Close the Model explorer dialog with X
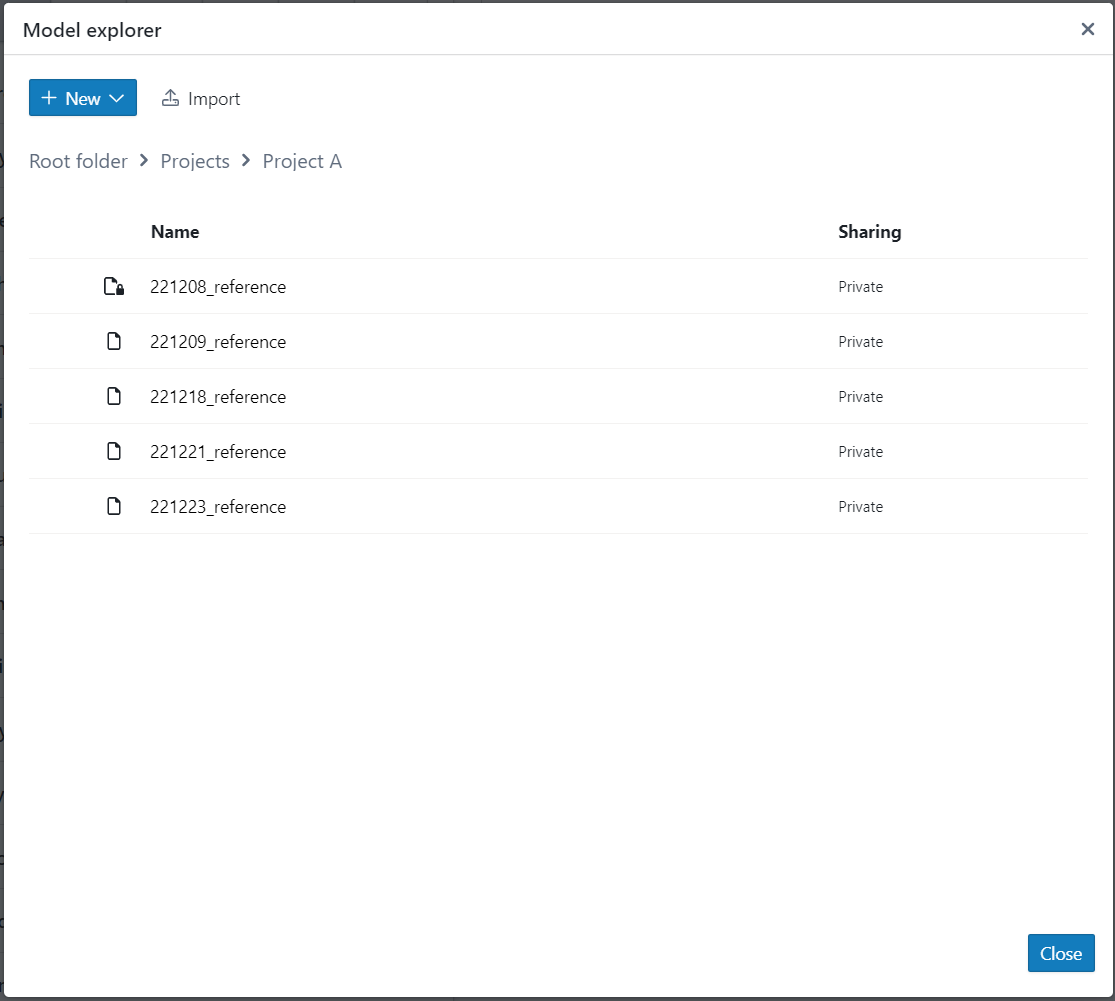 pos(1087,29)
